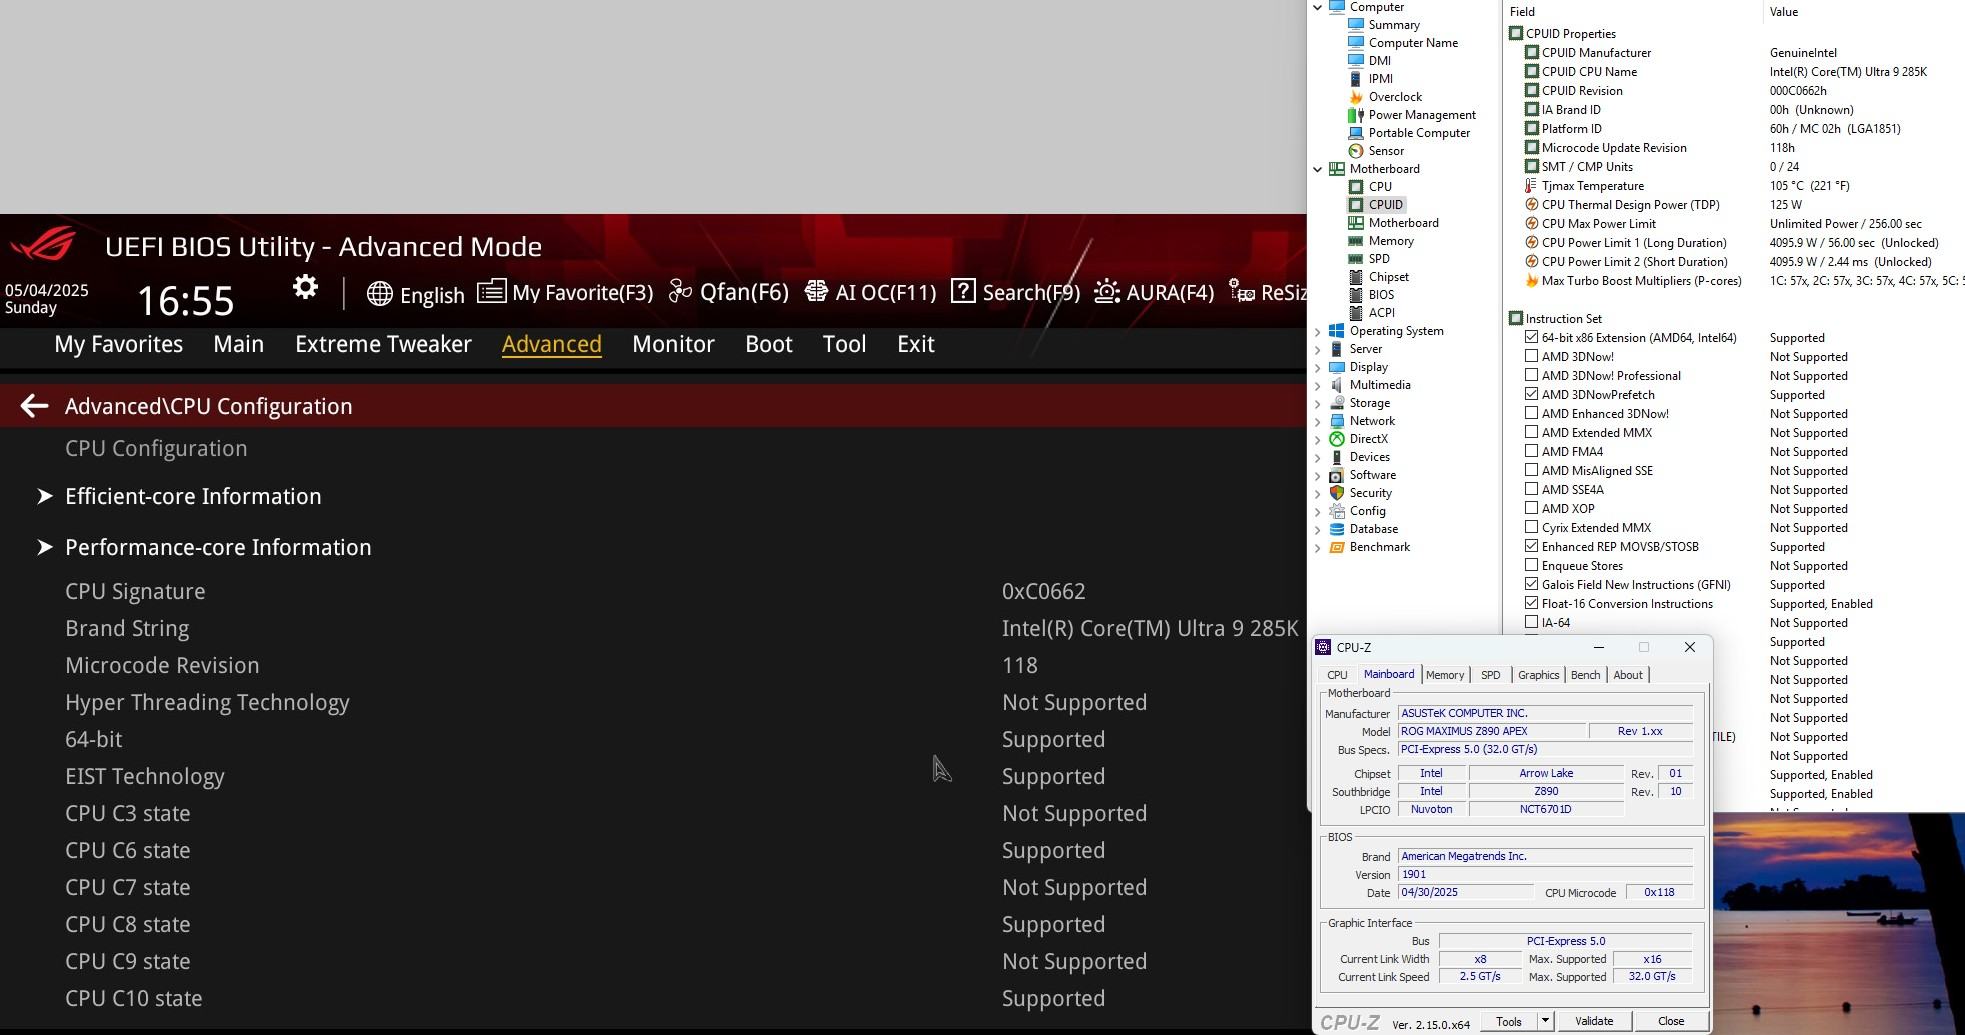Toggle AMD Extended MMX checkbox
The width and height of the screenshot is (1965, 1035).
pos(1531,433)
